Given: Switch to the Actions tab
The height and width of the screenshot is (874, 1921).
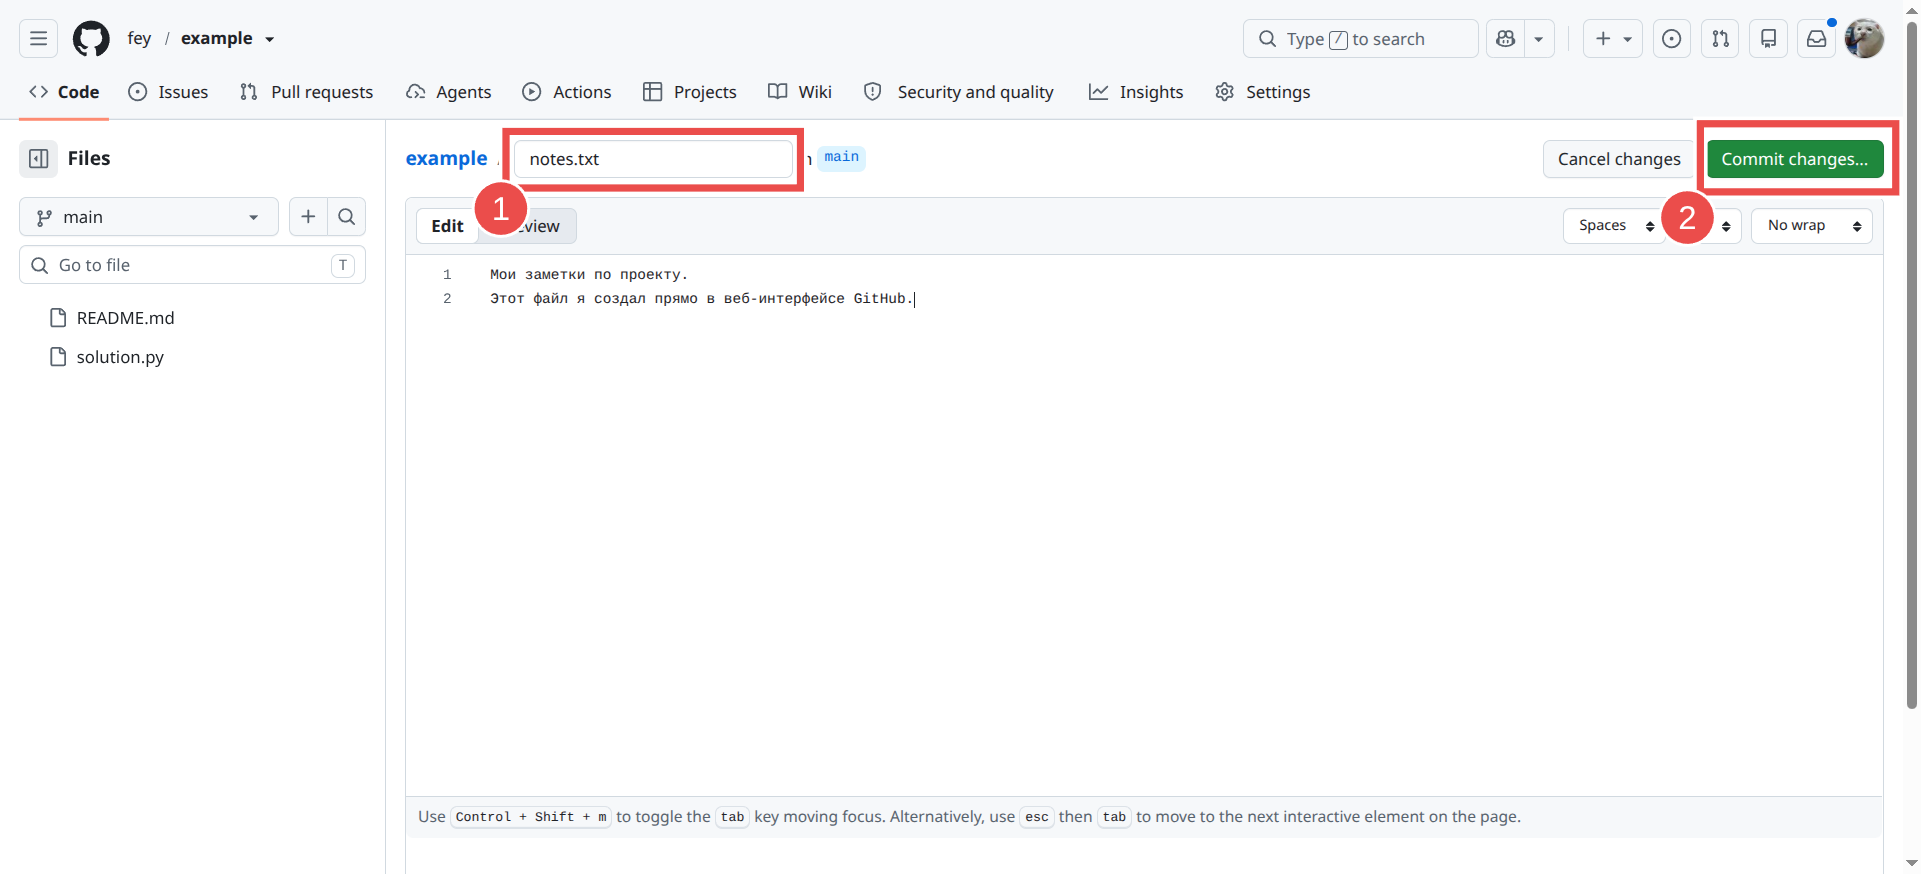Looking at the screenshot, I should click(566, 92).
